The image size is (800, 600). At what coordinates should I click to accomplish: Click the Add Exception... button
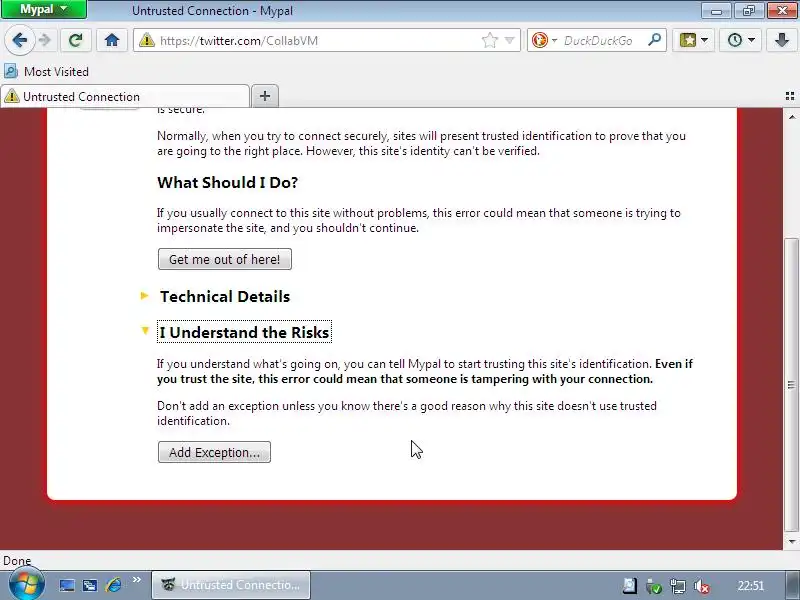[214, 452]
